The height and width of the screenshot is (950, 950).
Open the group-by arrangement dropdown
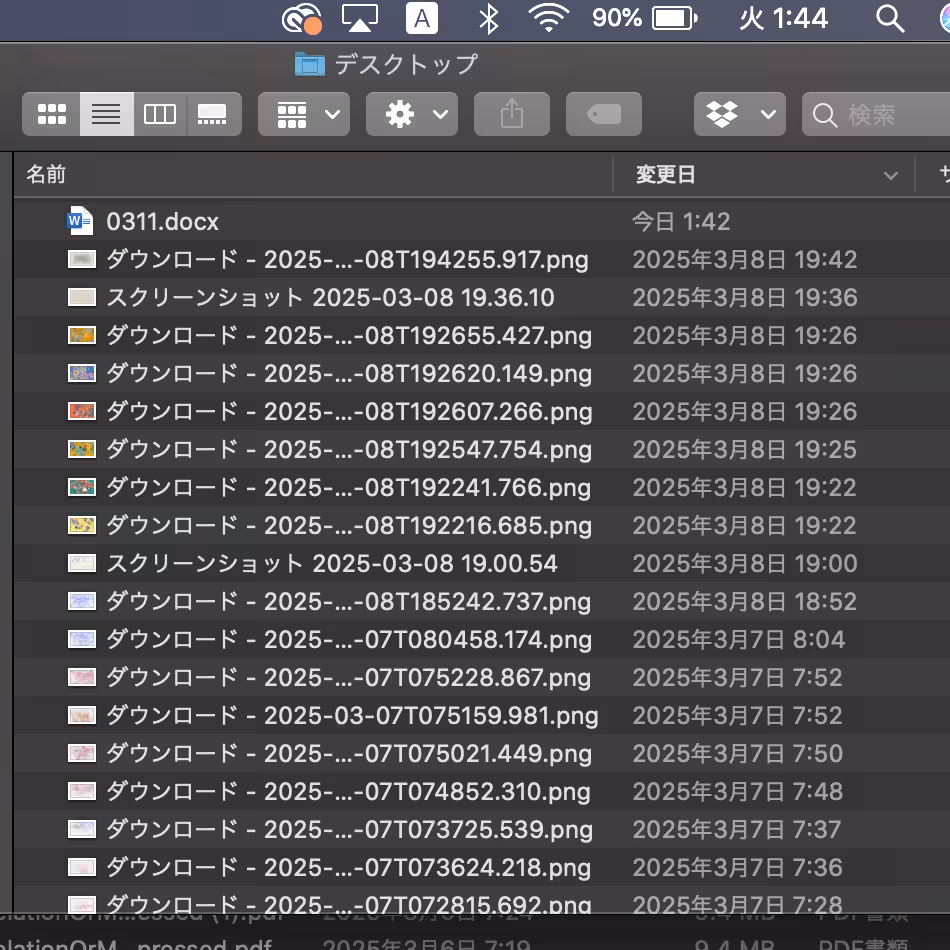pos(304,114)
